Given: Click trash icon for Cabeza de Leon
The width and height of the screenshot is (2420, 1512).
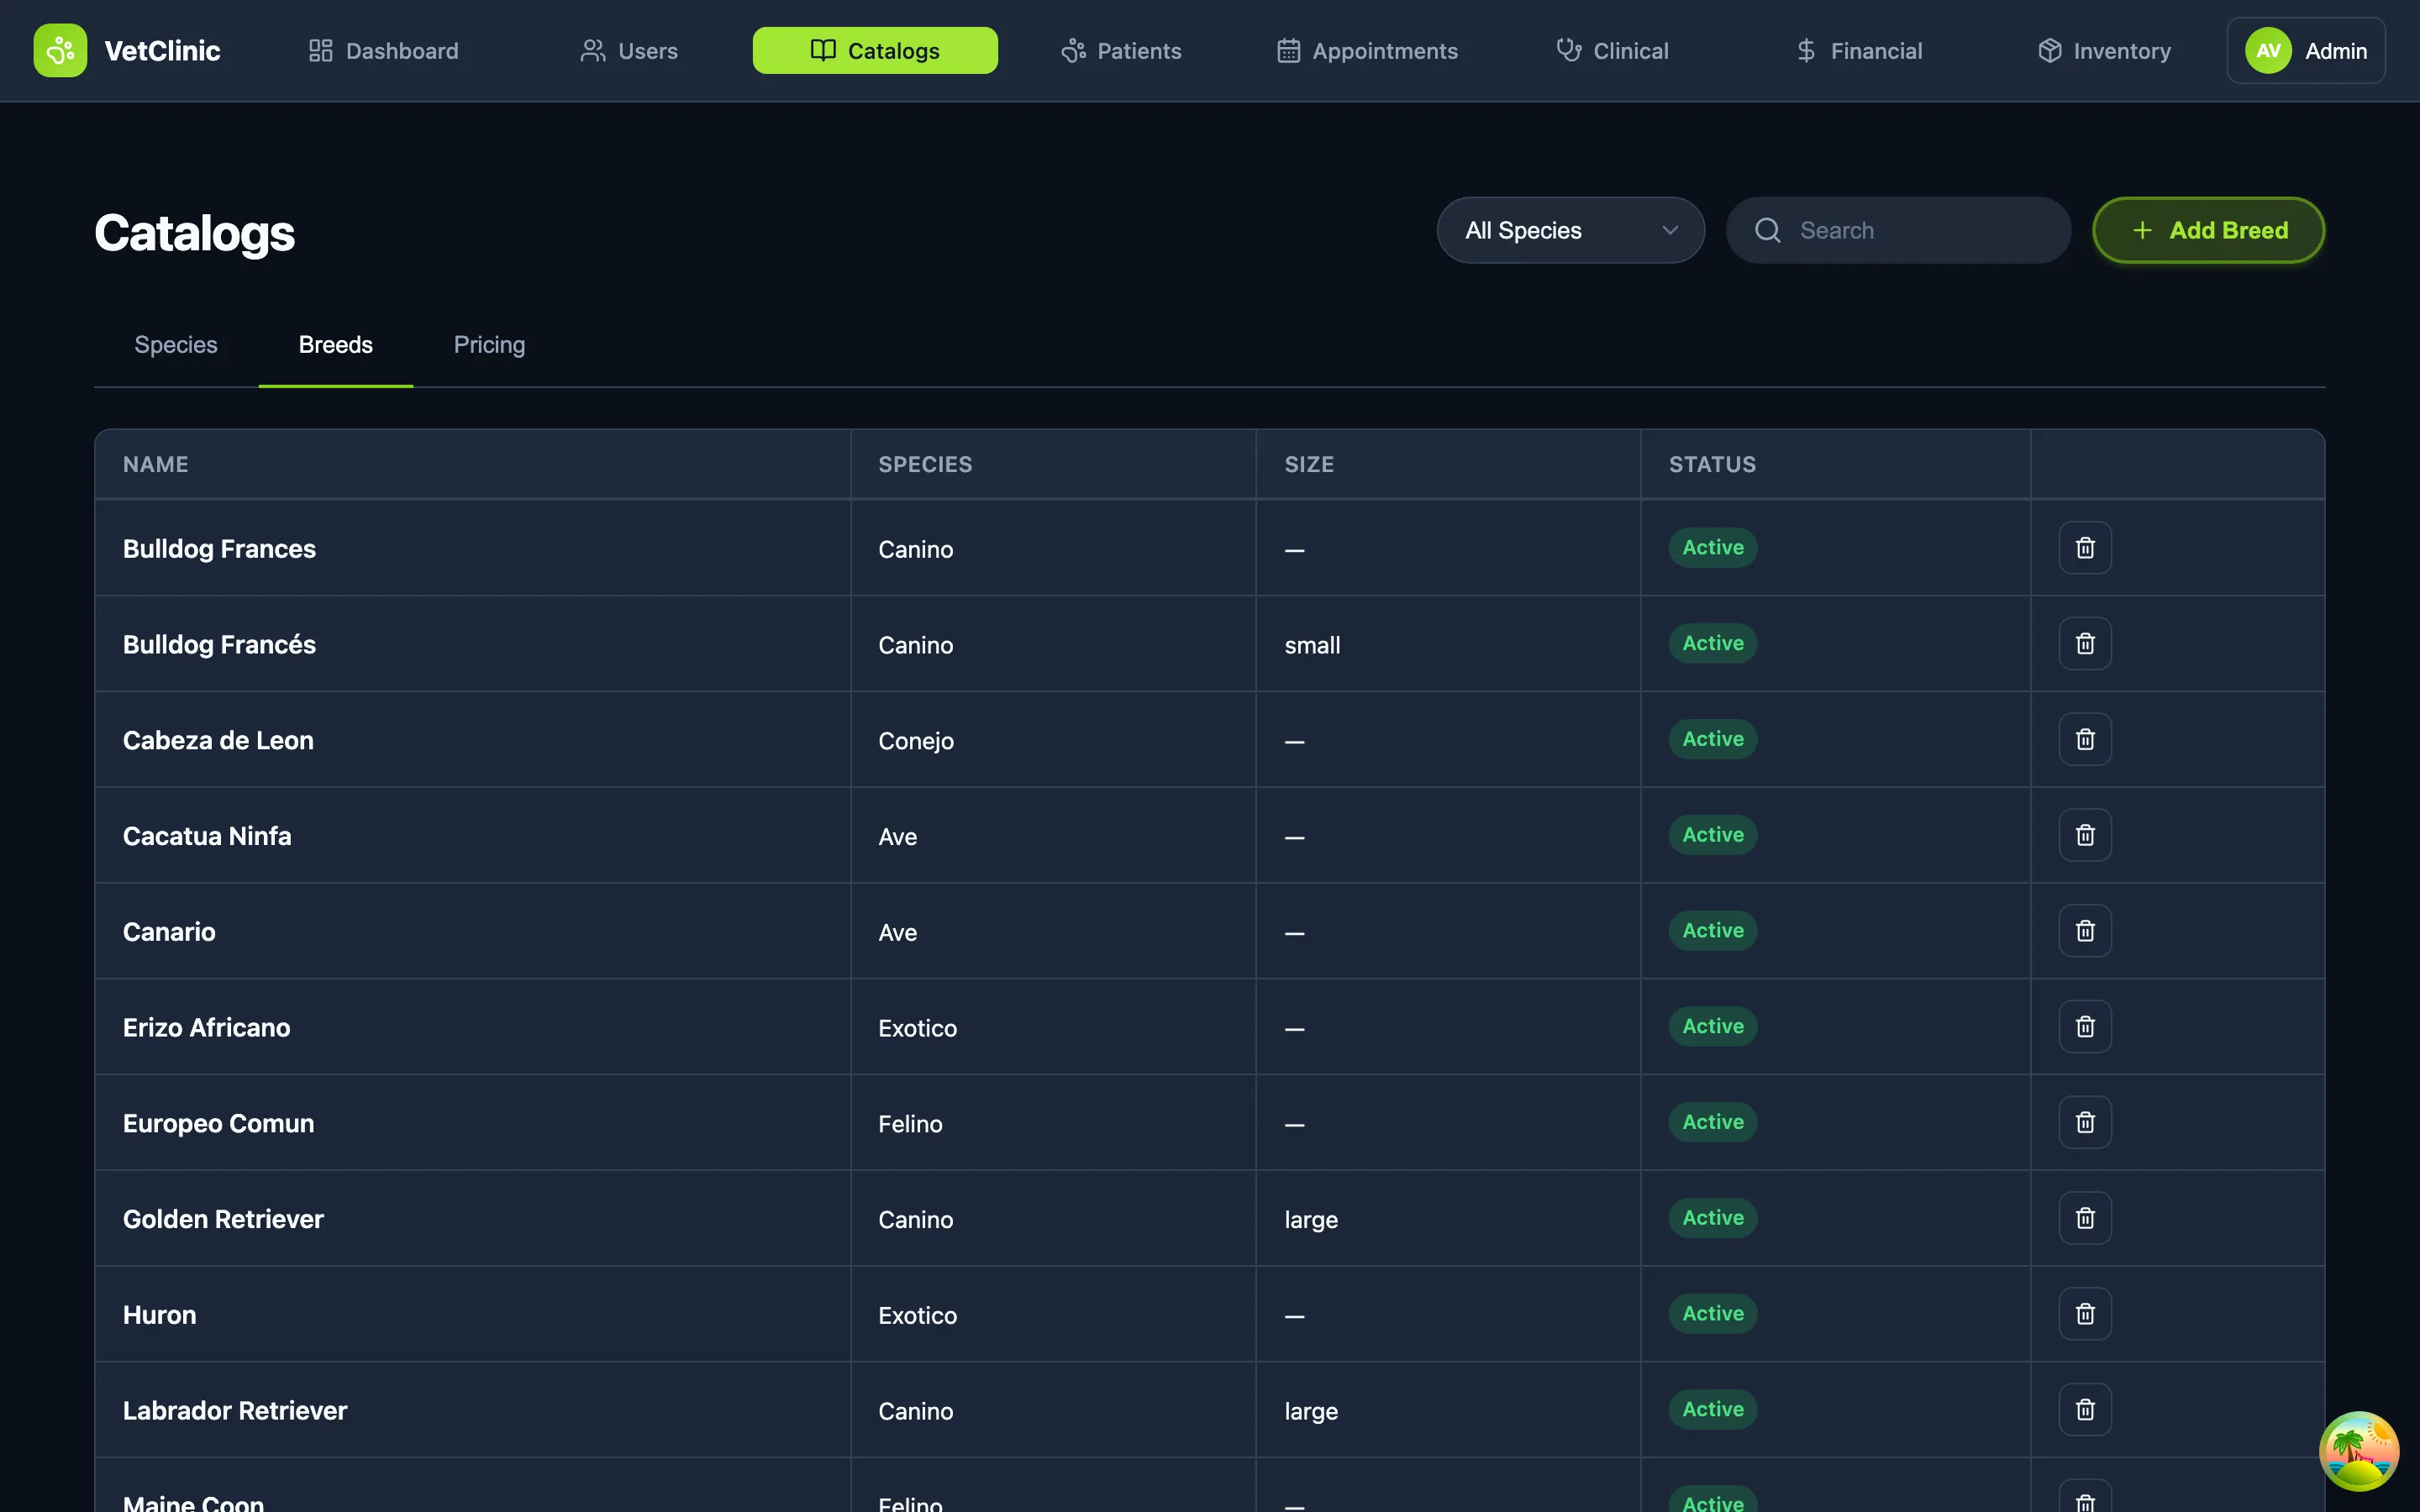Looking at the screenshot, I should tap(2084, 739).
